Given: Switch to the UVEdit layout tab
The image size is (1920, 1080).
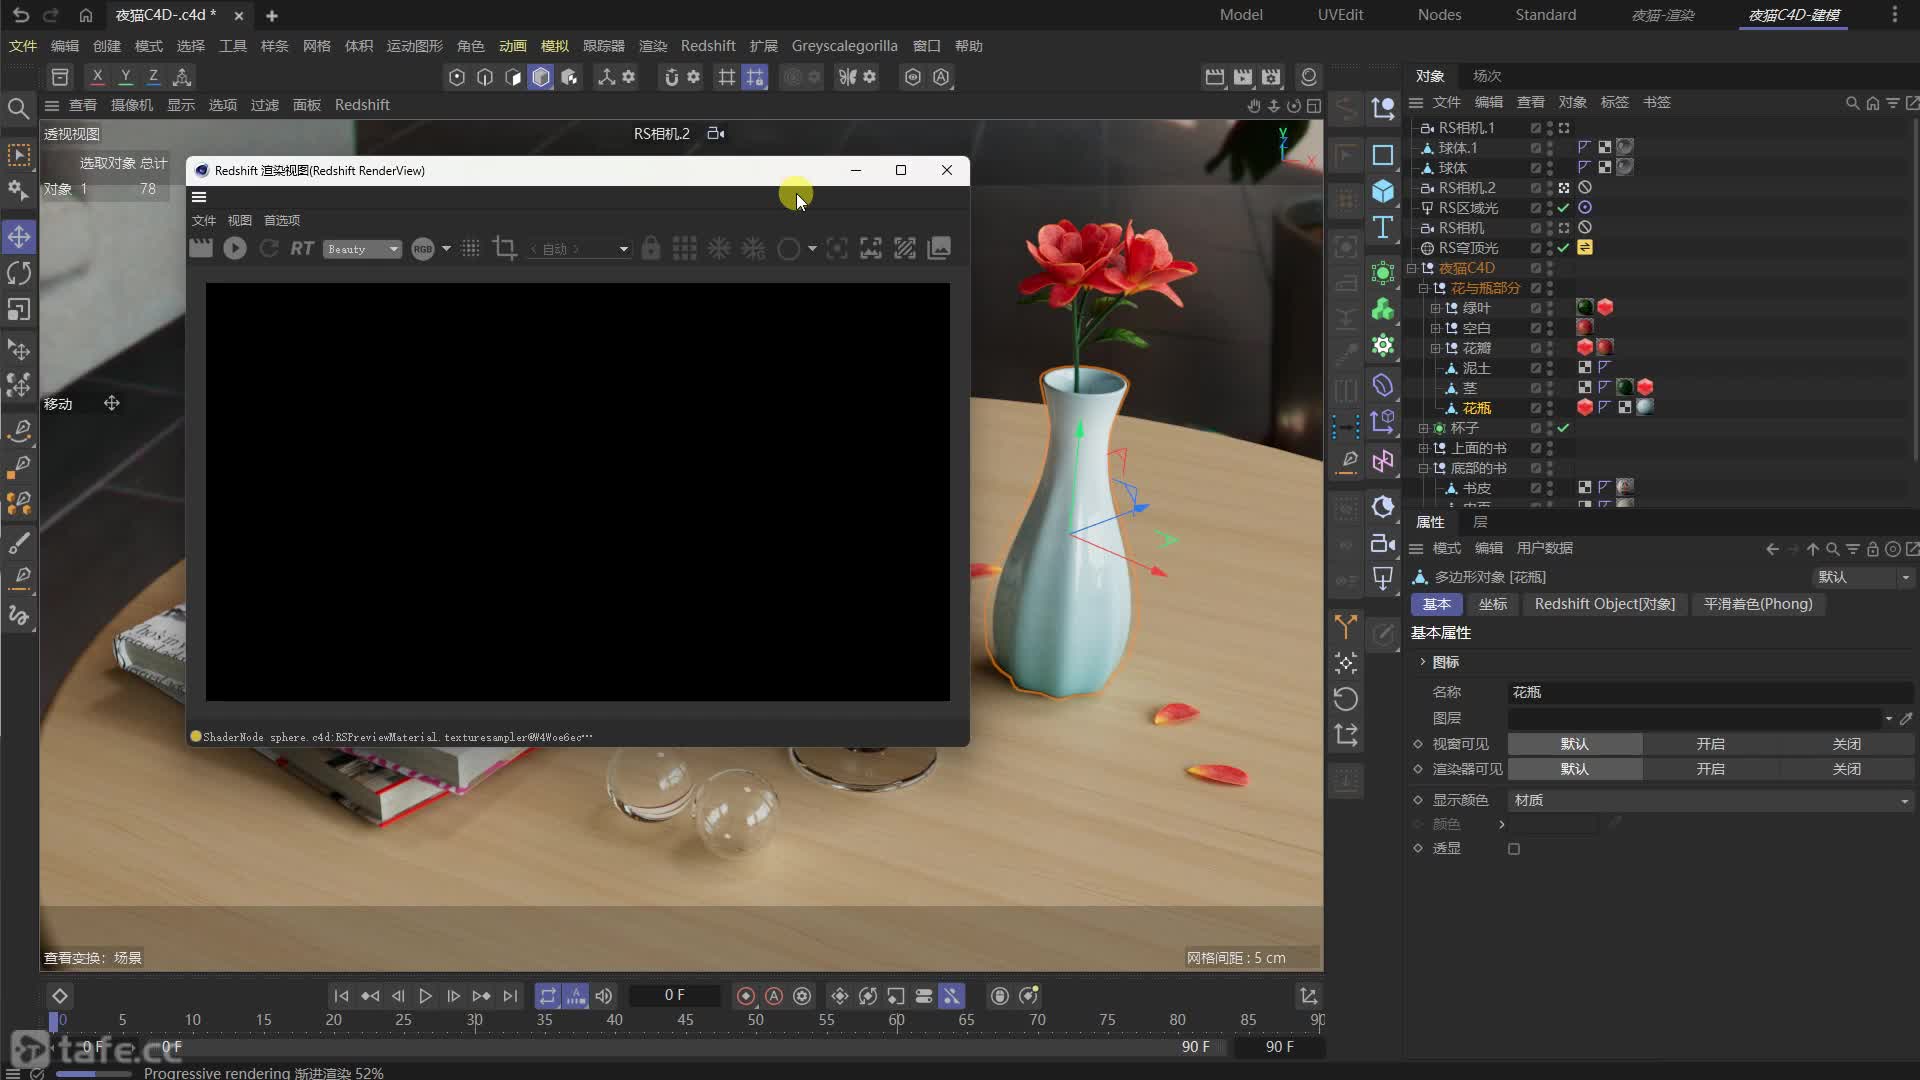Looking at the screenshot, I should [1340, 15].
